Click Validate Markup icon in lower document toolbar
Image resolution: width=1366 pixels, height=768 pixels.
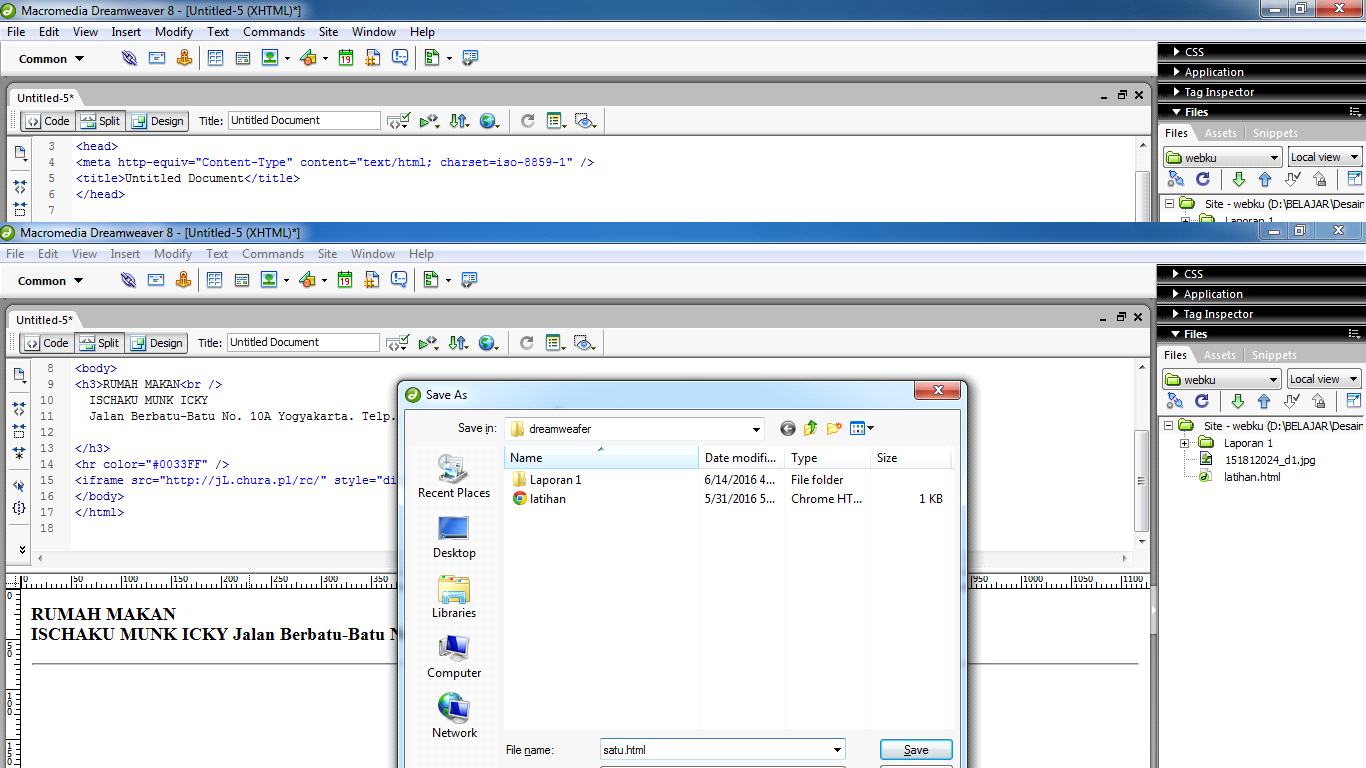point(428,343)
